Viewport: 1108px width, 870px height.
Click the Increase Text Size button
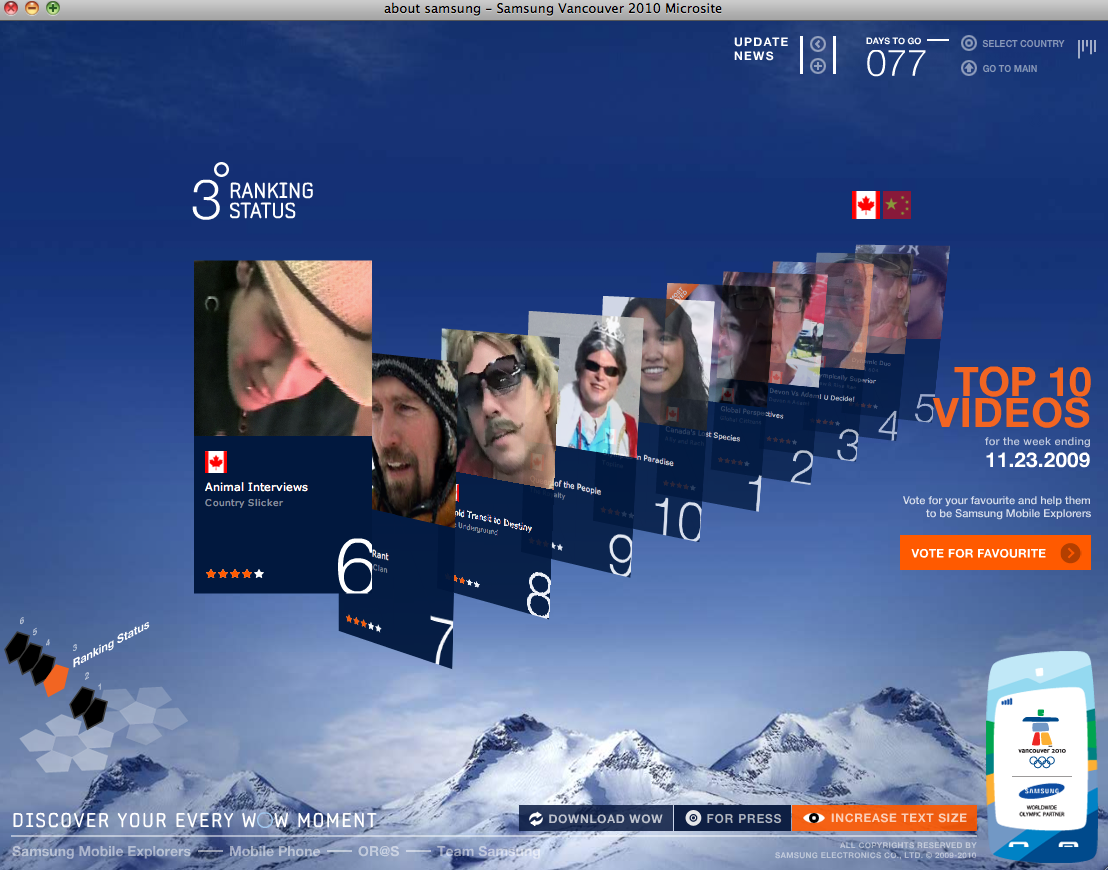pyautogui.click(x=885, y=818)
